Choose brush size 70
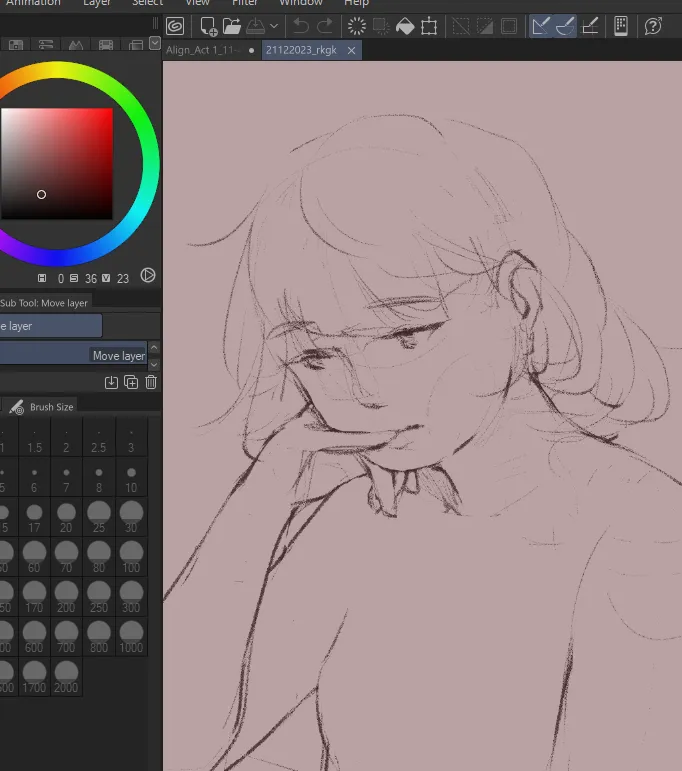Screen dimensions: 682x771 tap(66, 558)
